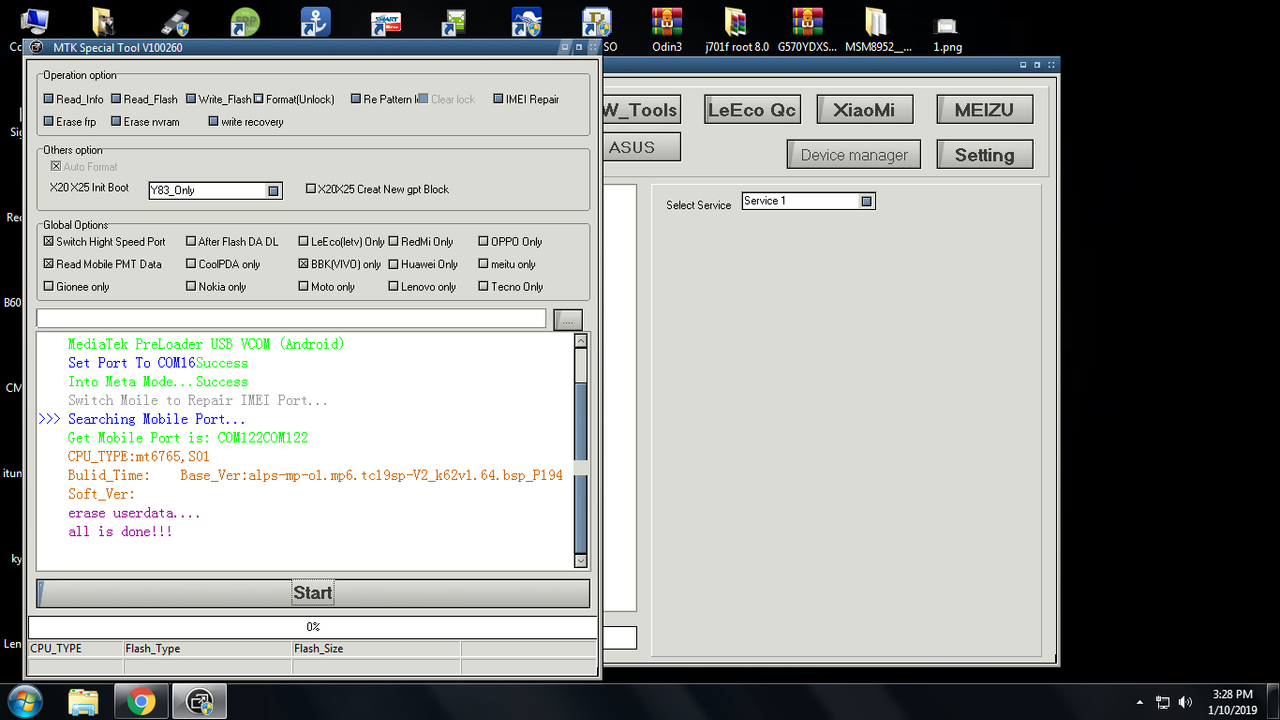Open the network tray icon
Screen dimensions: 1280x720
click(x=1163, y=702)
